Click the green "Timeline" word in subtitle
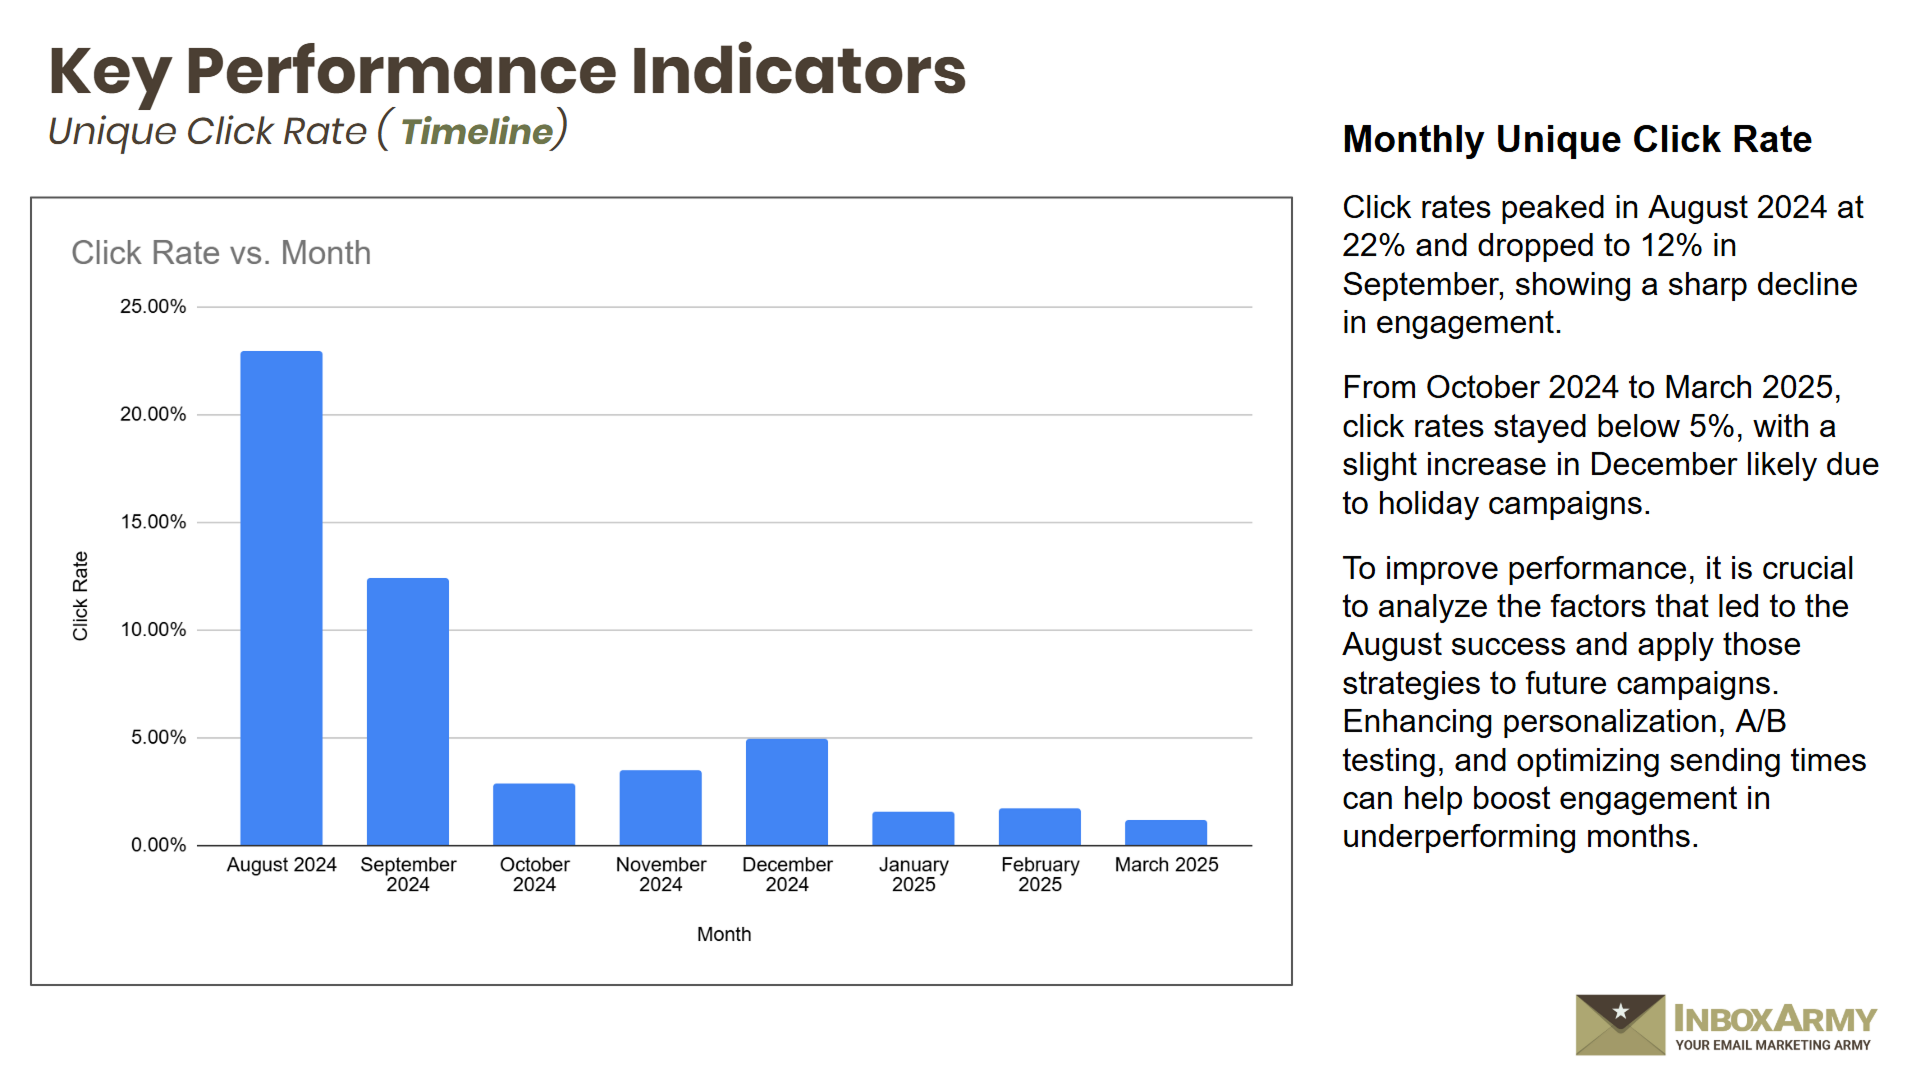The height and width of the screenshot is (1080, 1920). [477, 132]
